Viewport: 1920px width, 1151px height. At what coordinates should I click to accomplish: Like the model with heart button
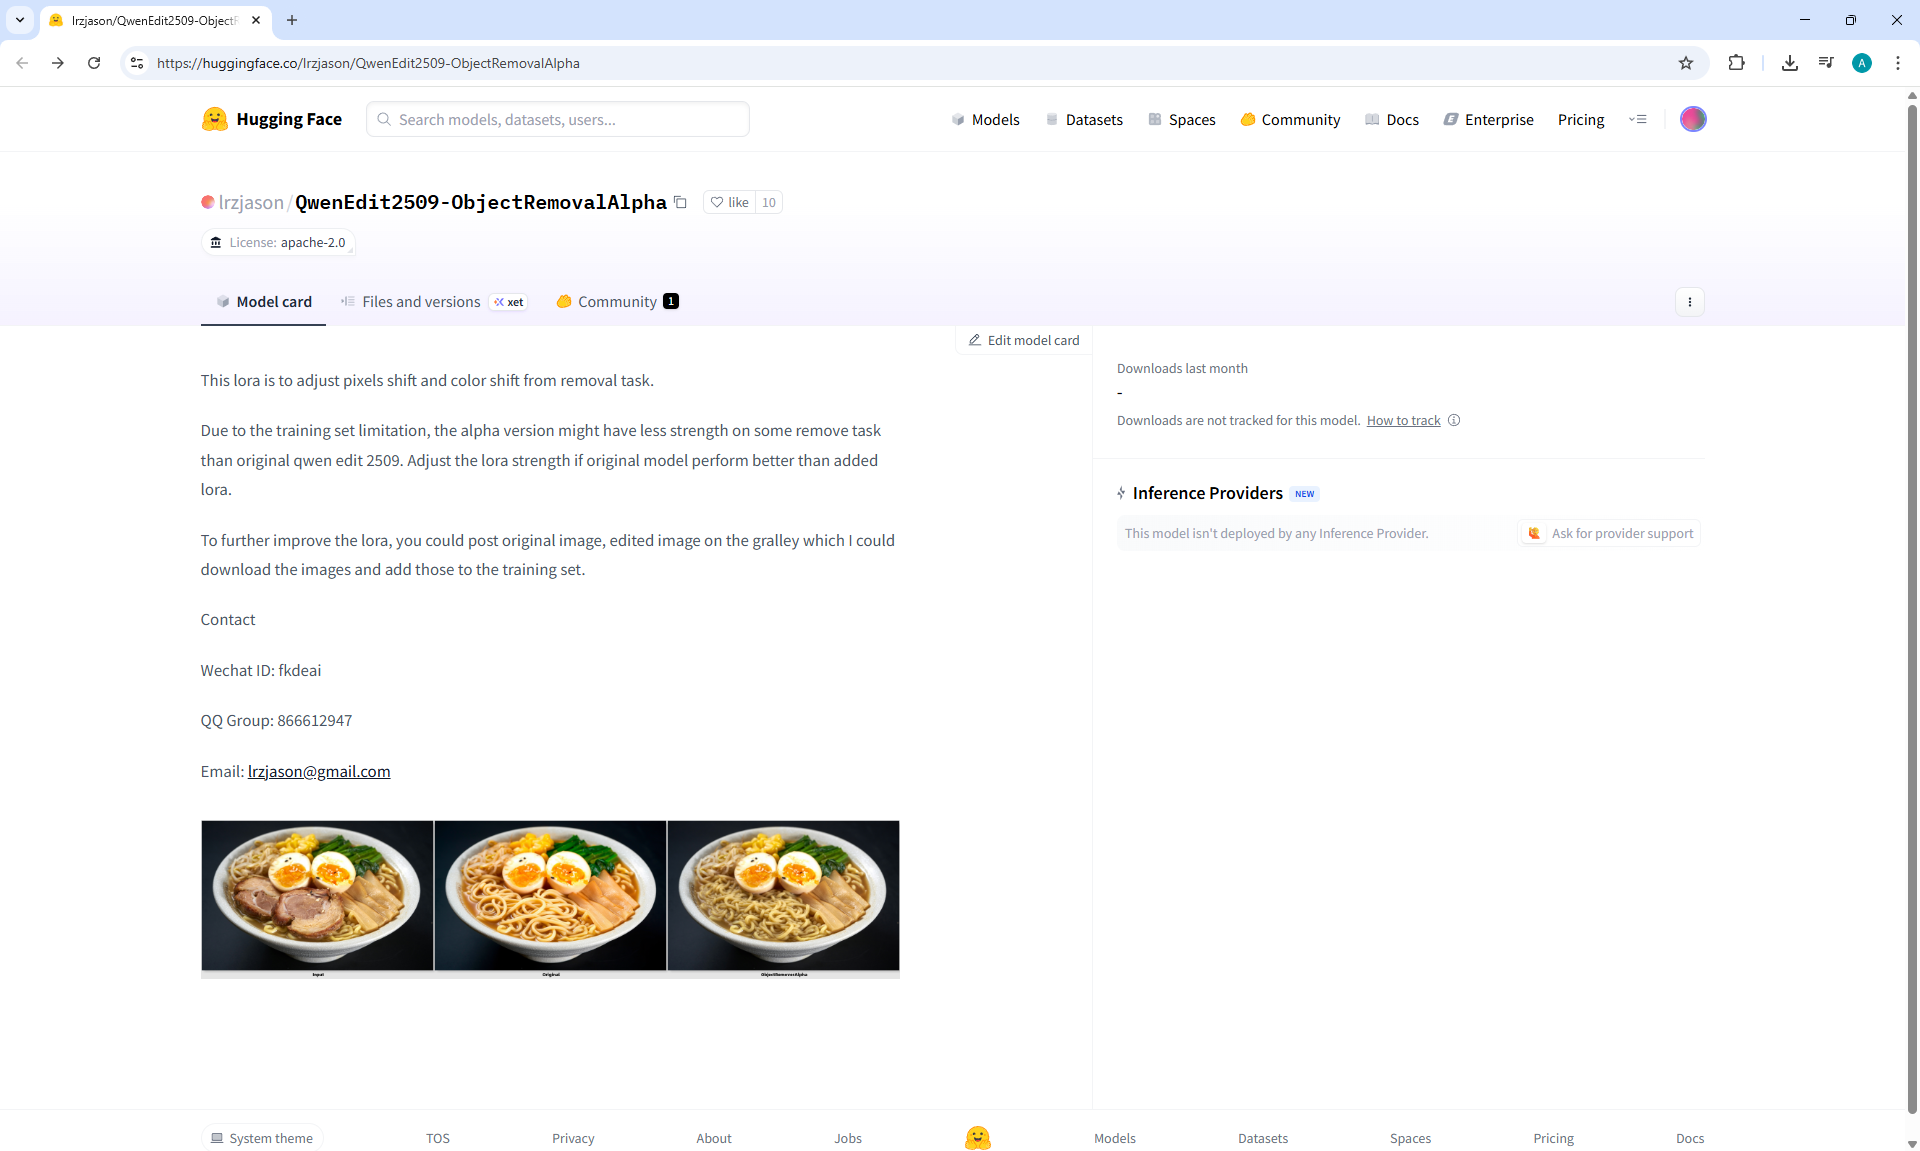[729, 202]
